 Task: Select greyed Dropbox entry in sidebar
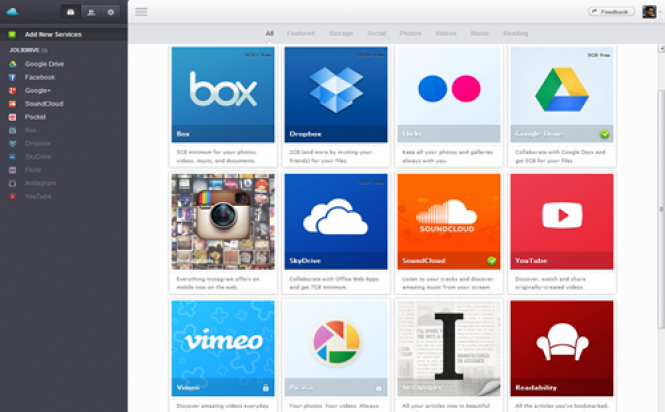coord(38,143)
